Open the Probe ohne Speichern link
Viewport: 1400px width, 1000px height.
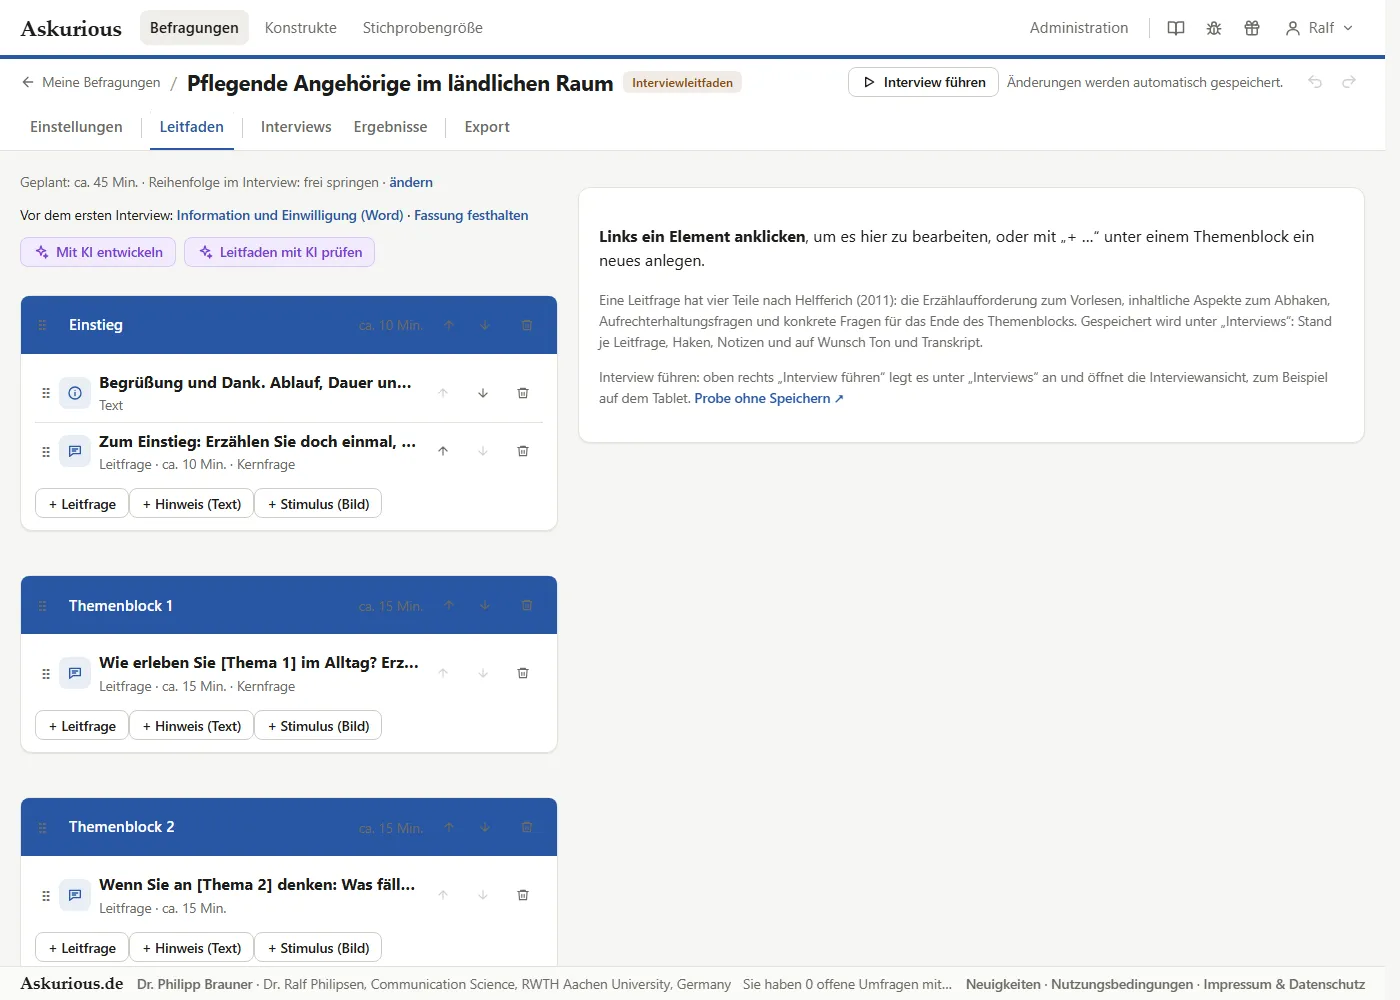pos(769,398)
